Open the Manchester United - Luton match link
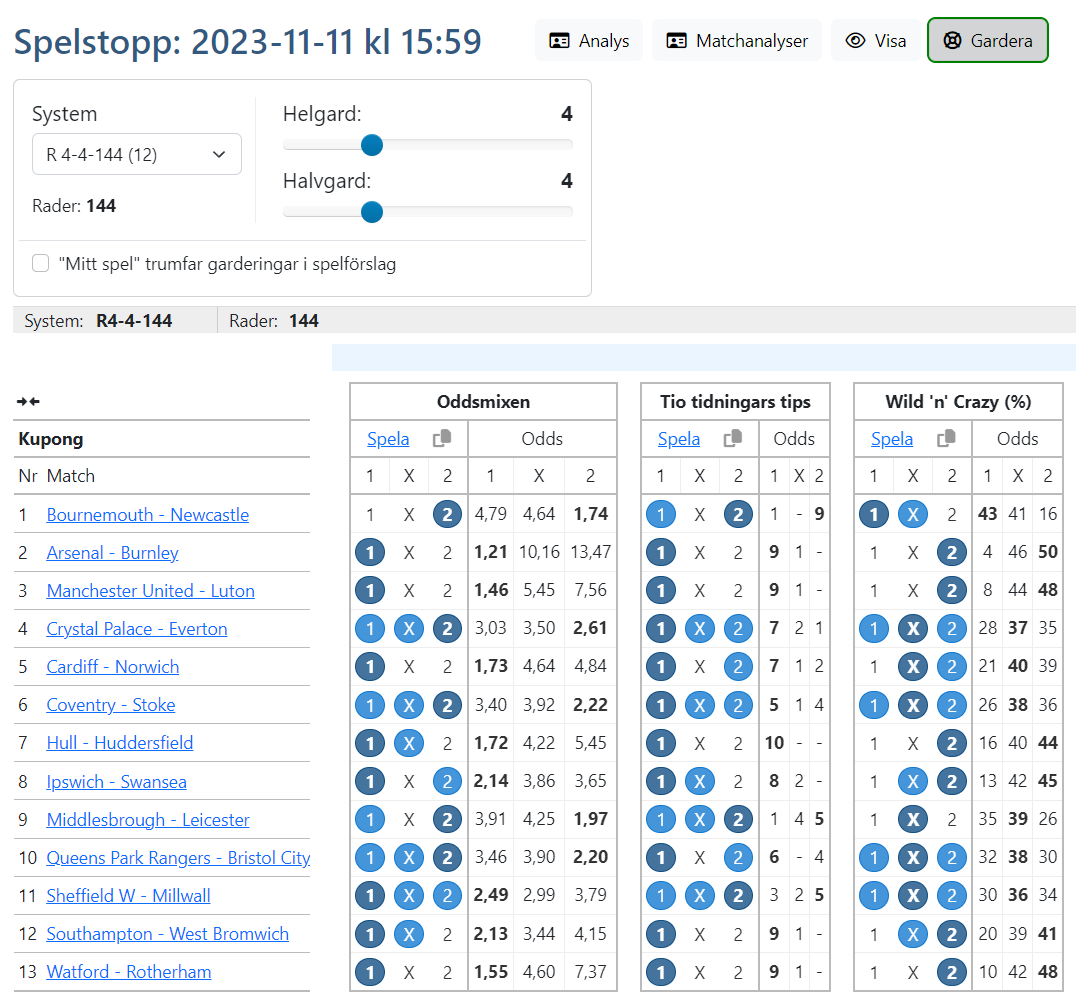Image resolution: width=1076 pixels, height=999 pixels. click(150, 591)
